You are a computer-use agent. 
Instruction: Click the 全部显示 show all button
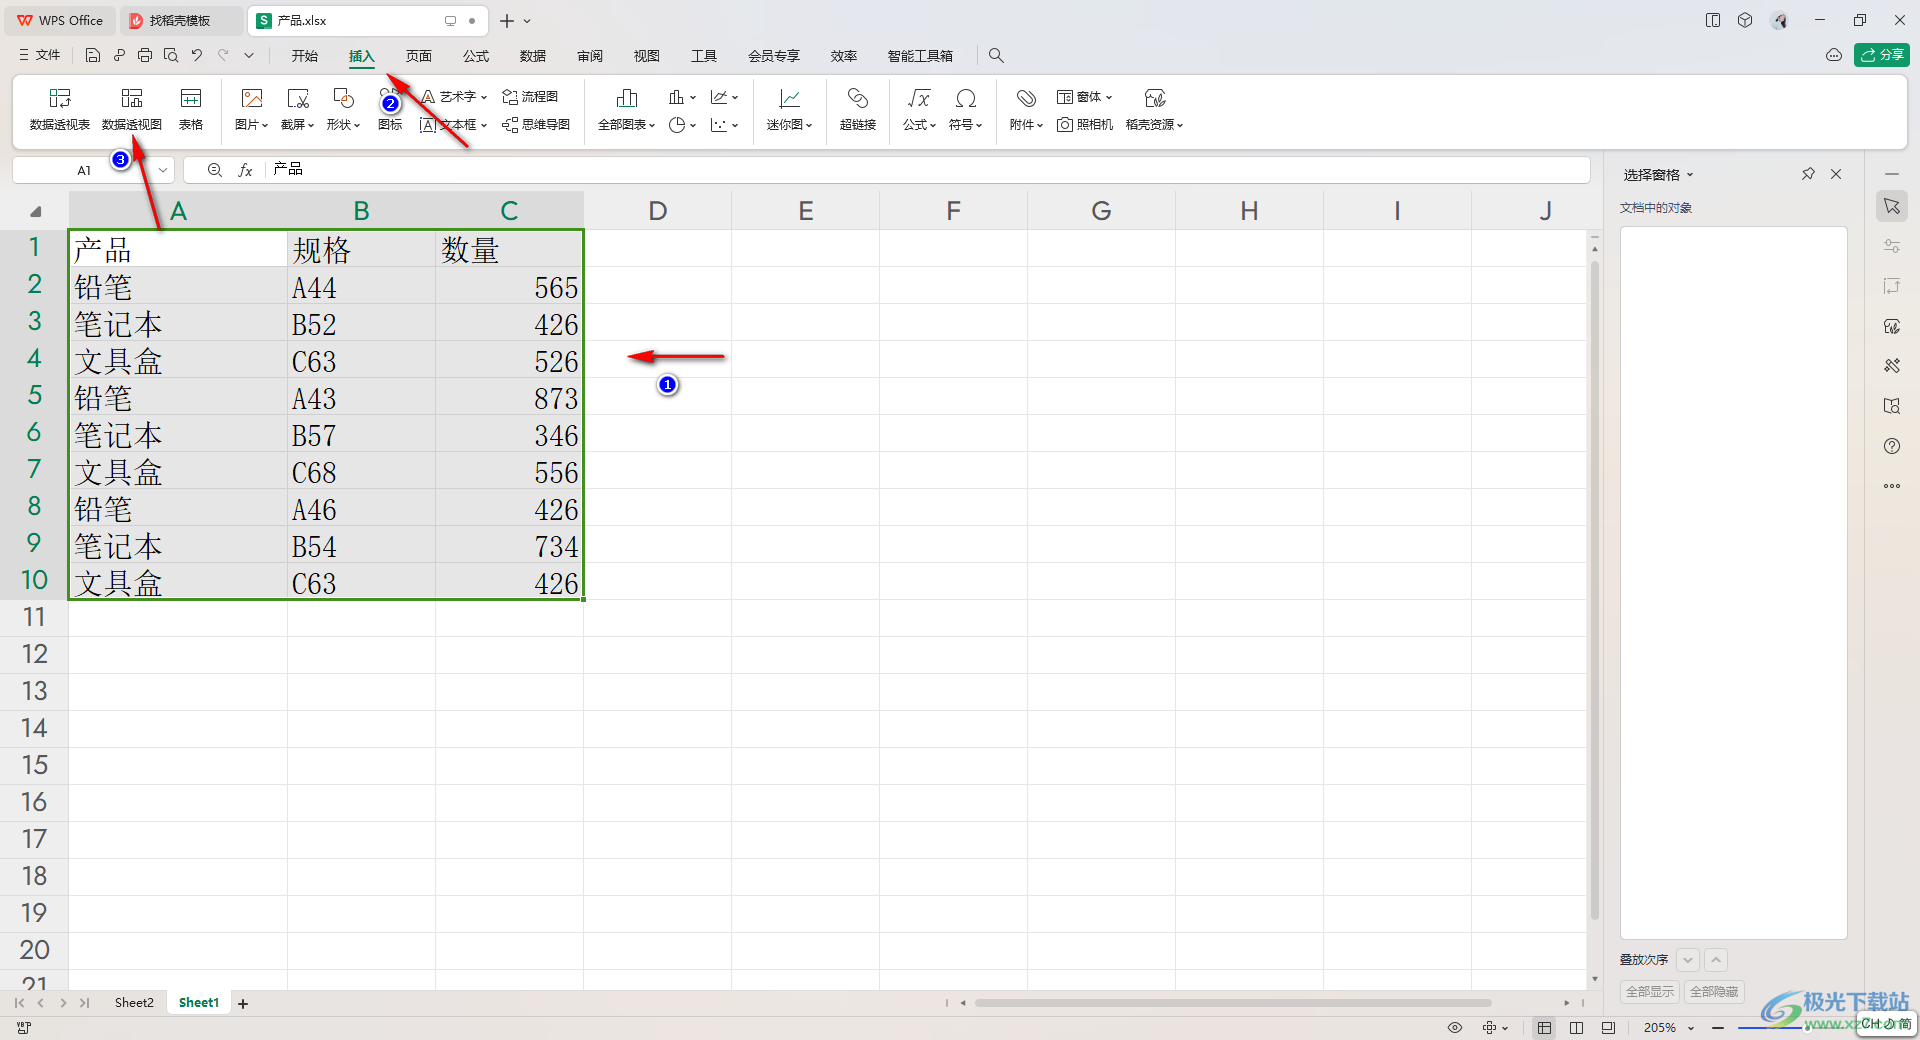point(1650,992)
